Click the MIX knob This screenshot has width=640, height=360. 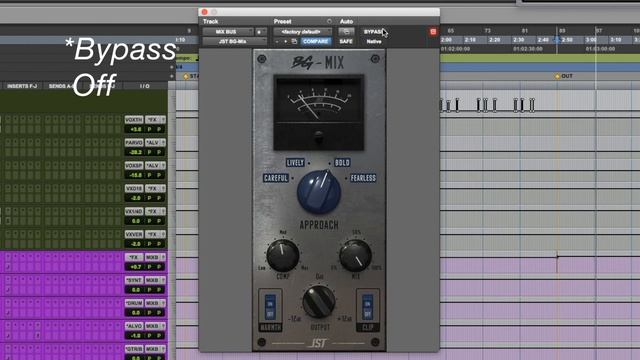(x=356, y=256)
